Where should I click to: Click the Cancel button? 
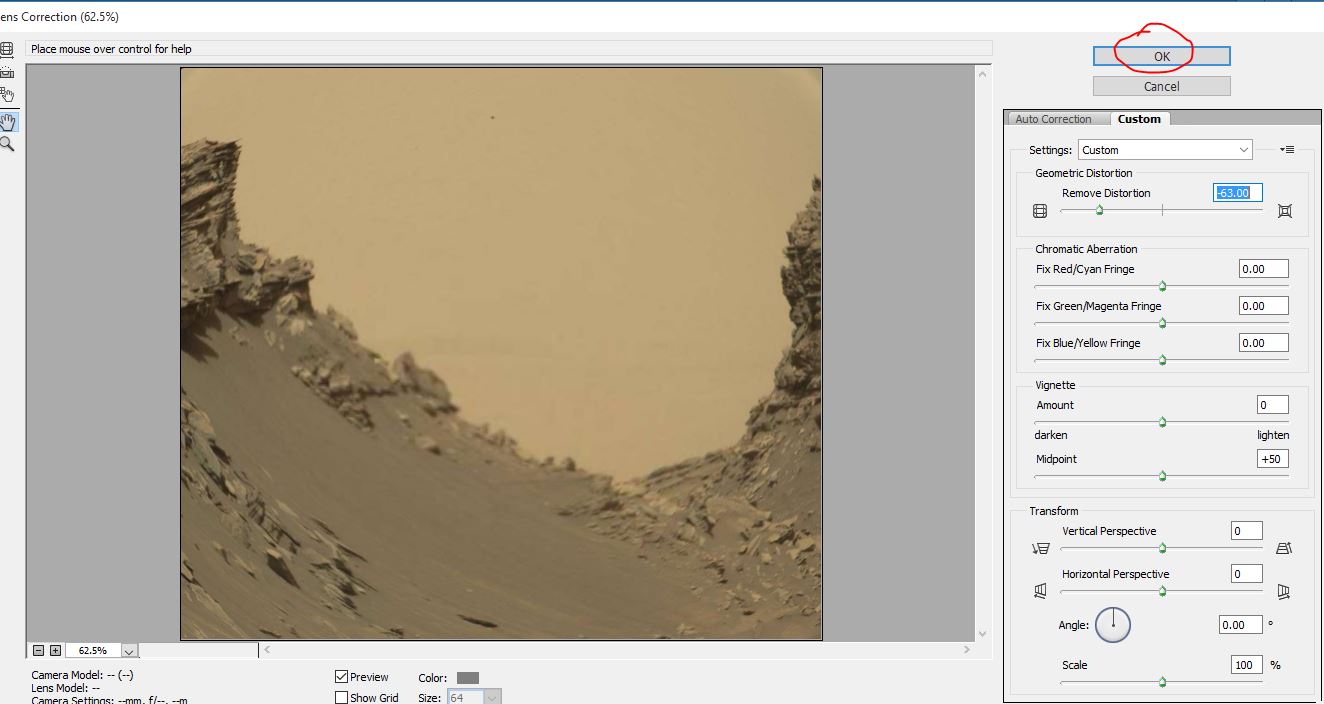[1161, 86]
